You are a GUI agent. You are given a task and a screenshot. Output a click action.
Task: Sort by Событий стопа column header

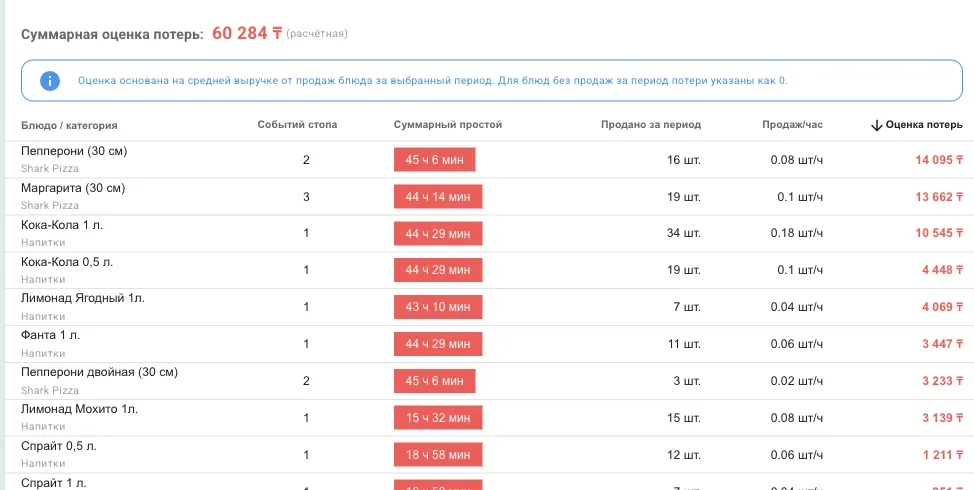[x=298, y=125]
